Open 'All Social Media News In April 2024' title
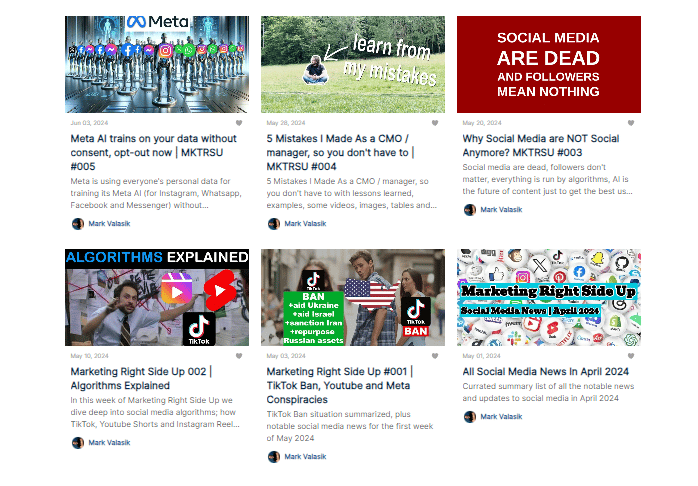The width and height of the screenshot is (698, 486). tap(546, 372)
